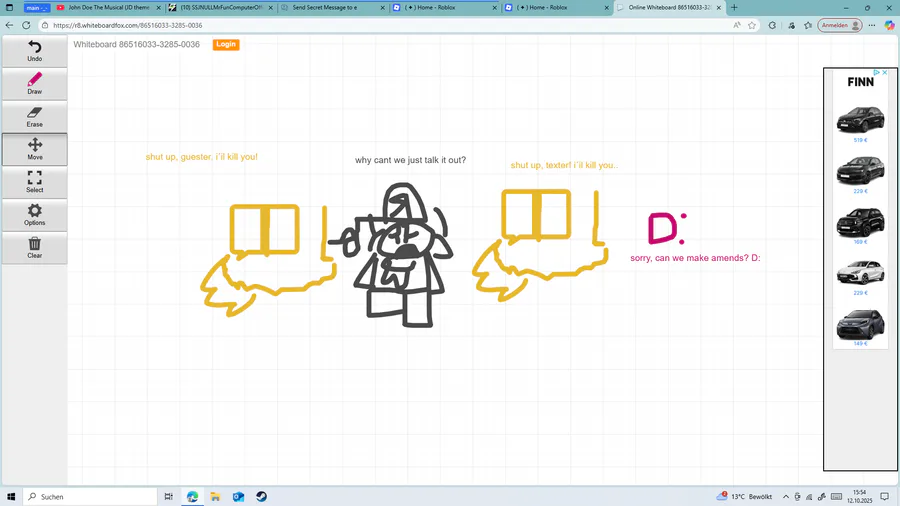Focus the whiteboardfox URL address field

[385, 25]
